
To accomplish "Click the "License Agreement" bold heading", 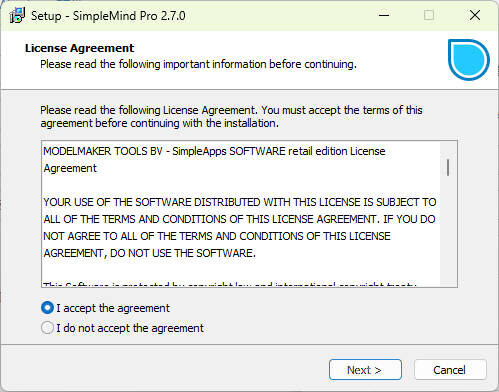I will point(80,48).
